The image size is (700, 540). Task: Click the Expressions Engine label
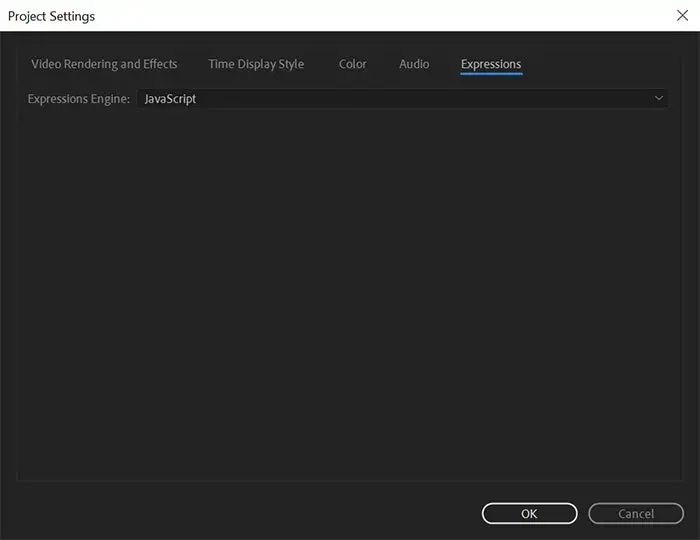coord(79,99)
